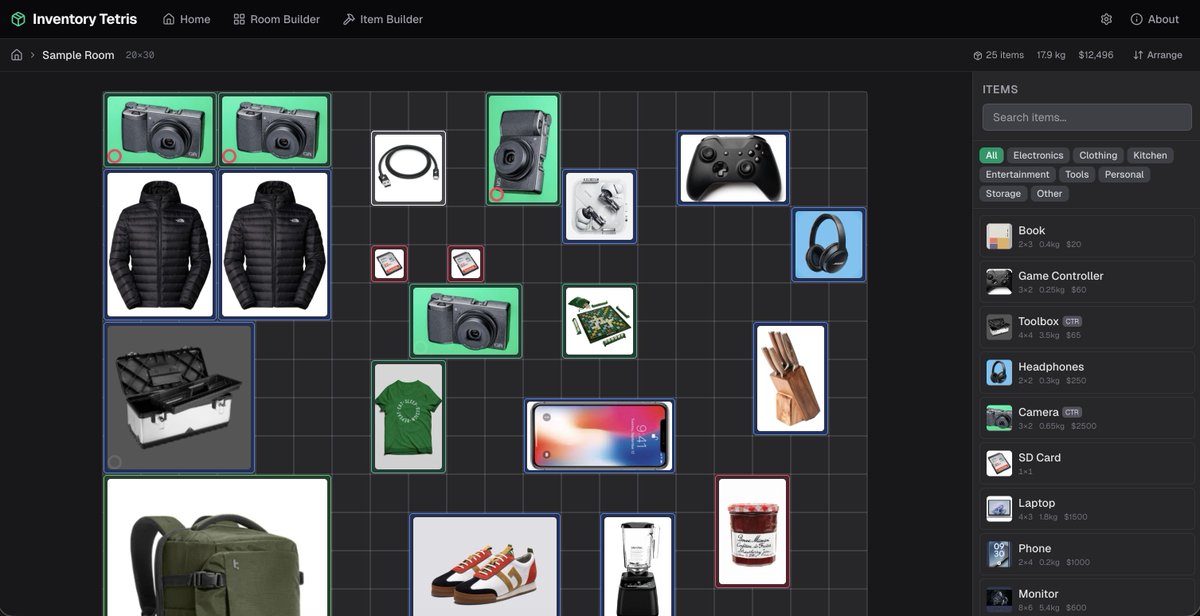The width and height of the screenshot is (1200, 616).
Task: Click the circle indicator on the toolbox
Action: click(x=115, y=462)
